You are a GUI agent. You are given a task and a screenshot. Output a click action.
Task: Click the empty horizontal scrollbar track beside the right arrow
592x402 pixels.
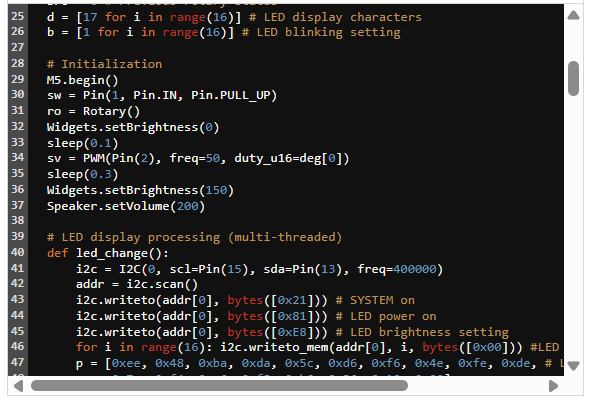point(478,385)
